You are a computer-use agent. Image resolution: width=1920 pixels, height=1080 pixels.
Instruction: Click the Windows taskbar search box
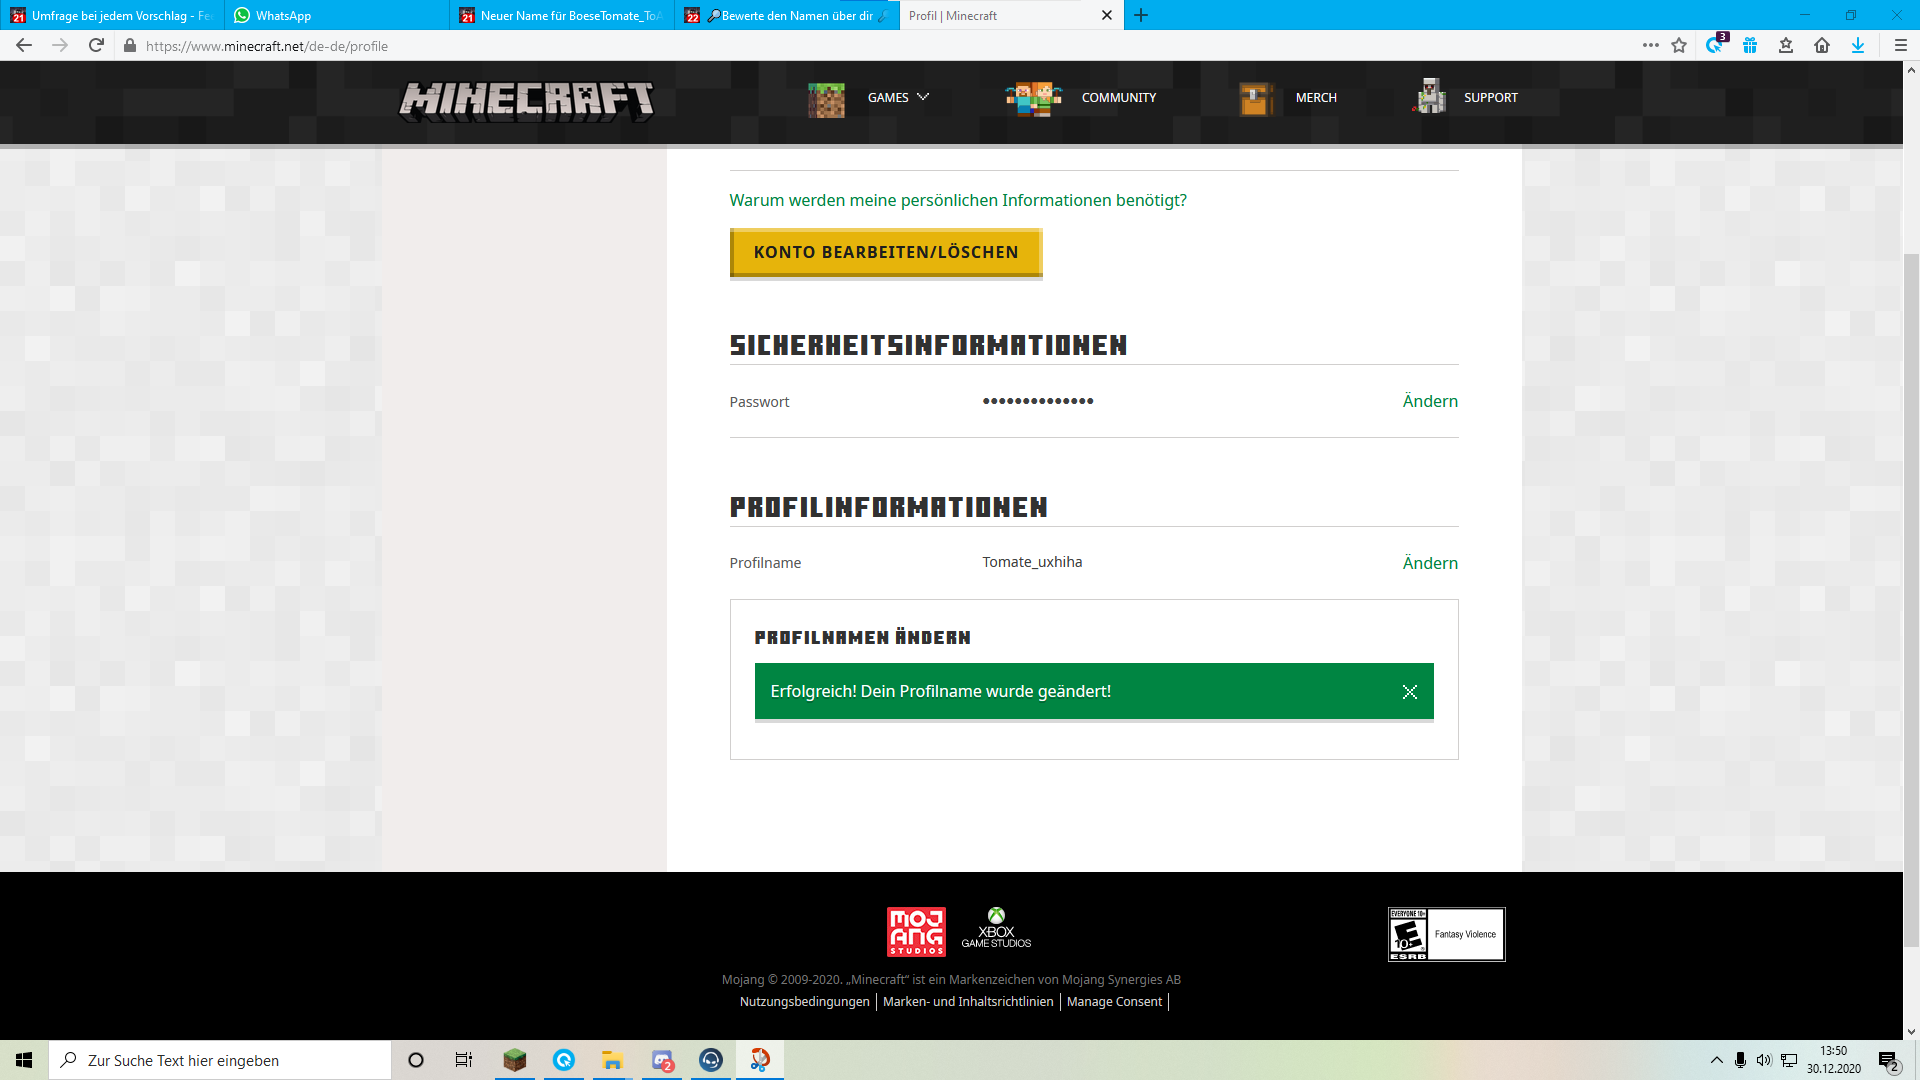click(x=220, y=1060)
